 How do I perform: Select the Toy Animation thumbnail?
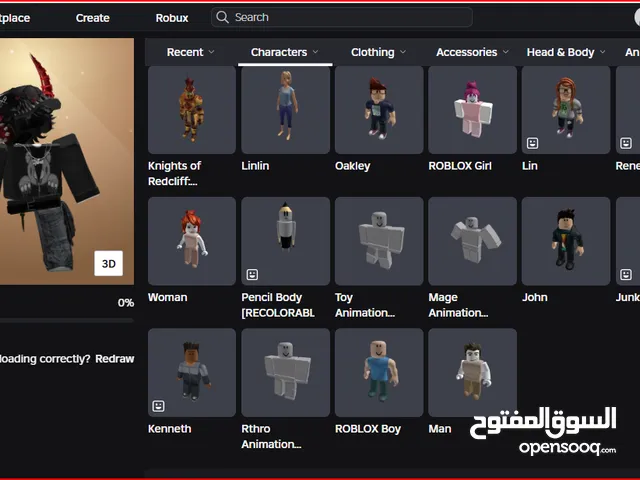click(379, 241)
